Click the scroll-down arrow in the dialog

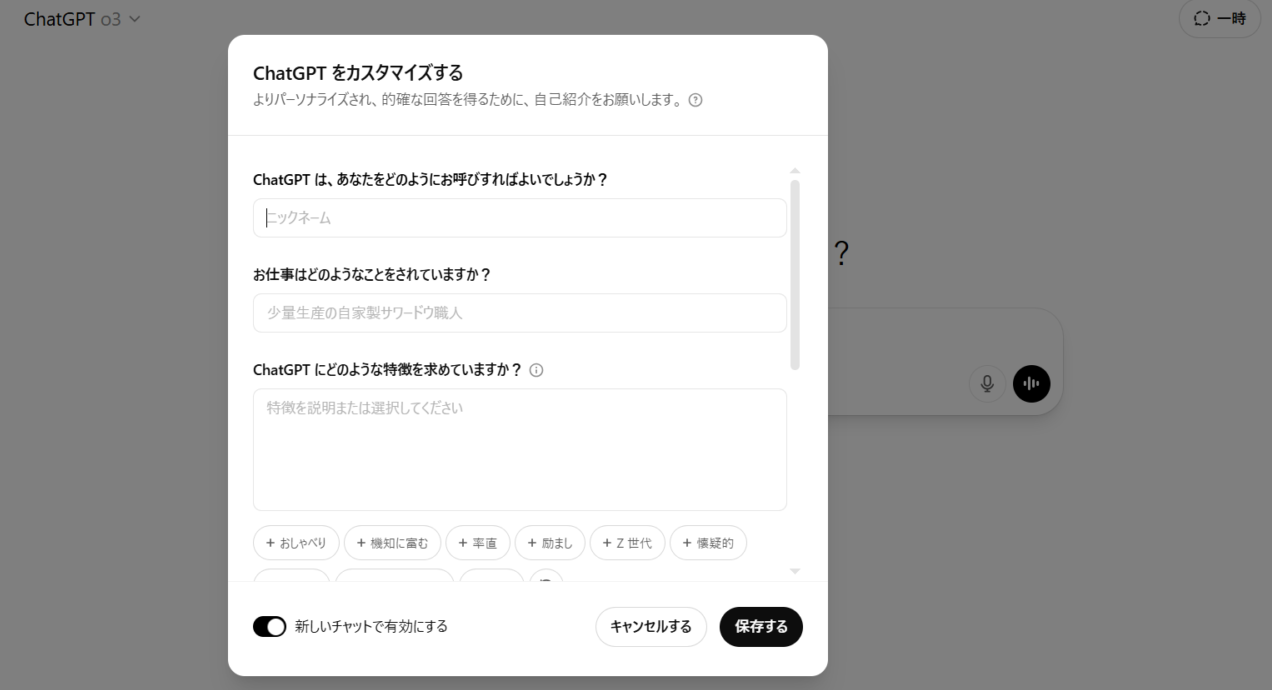795,571
